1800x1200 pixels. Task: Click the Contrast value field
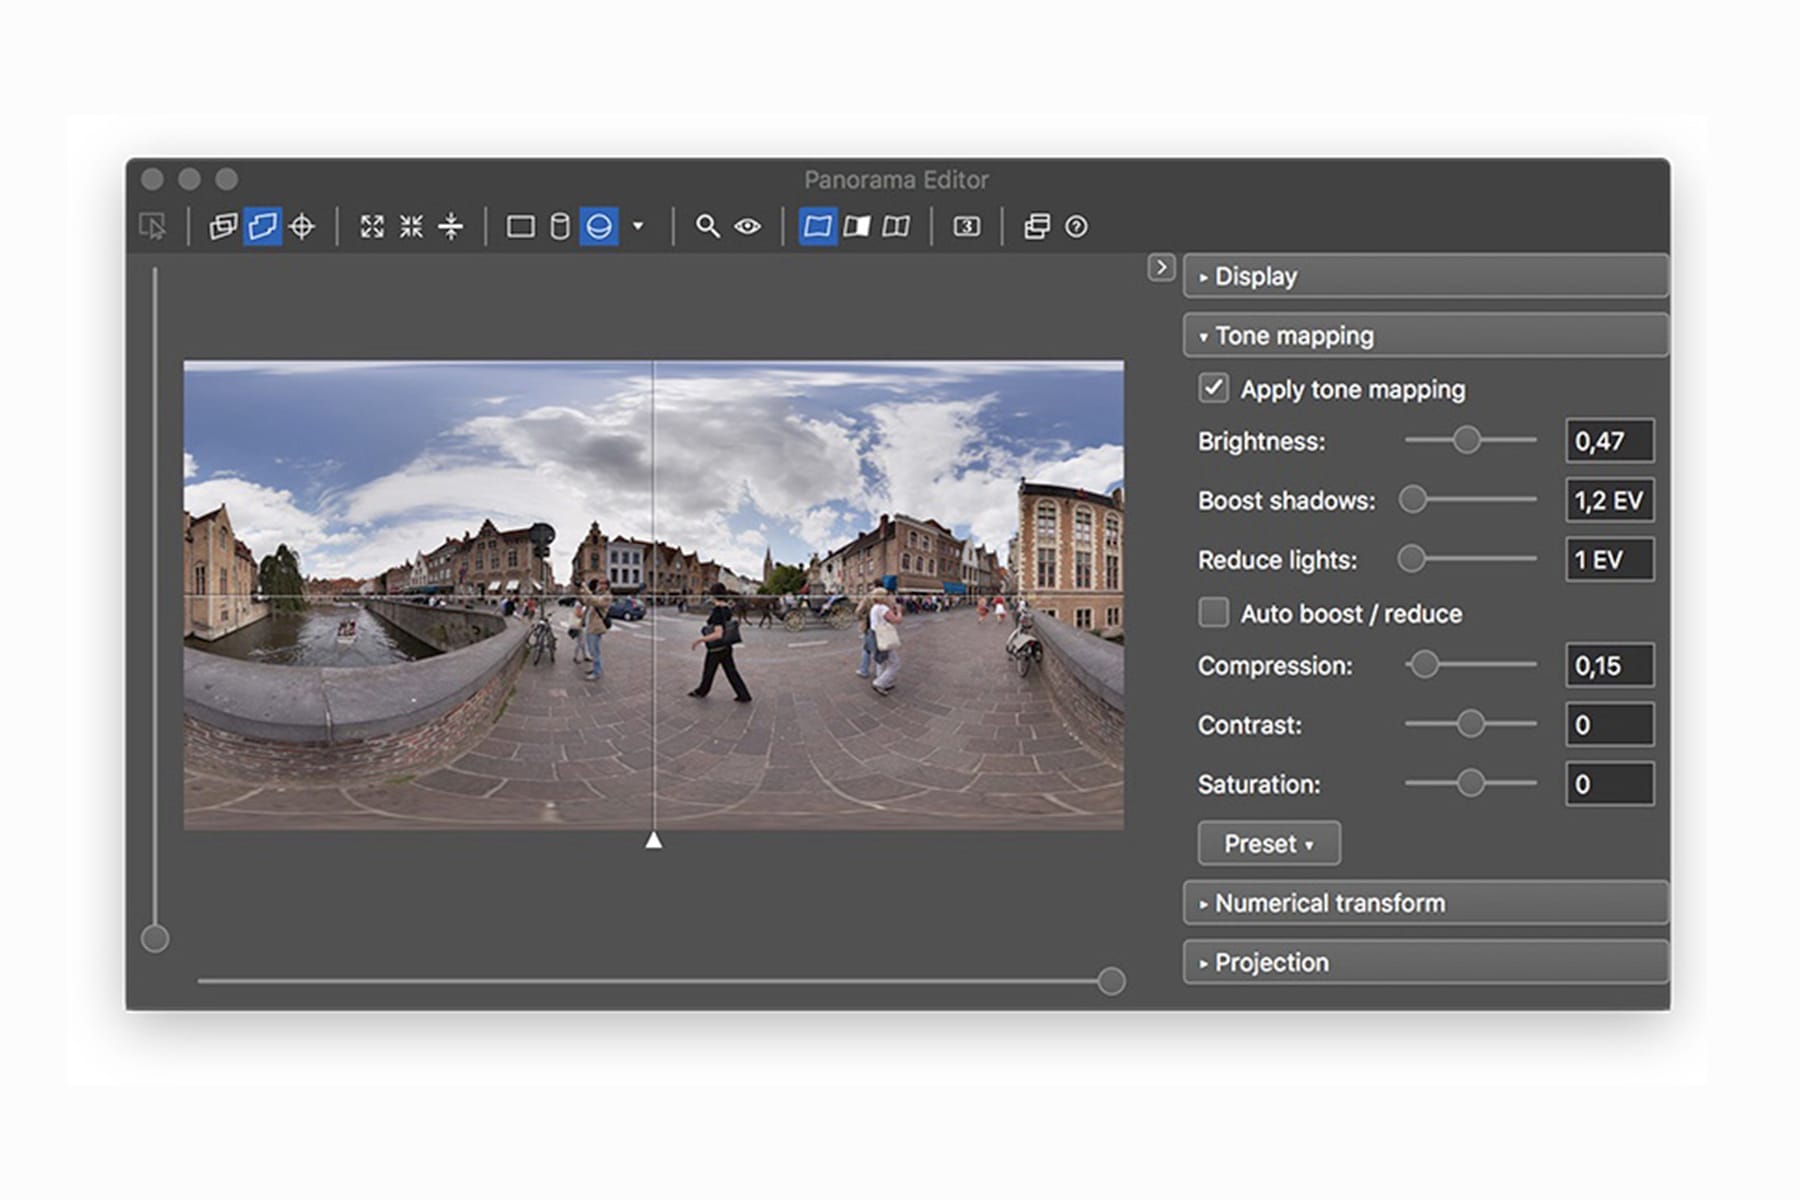(1609, 724)
